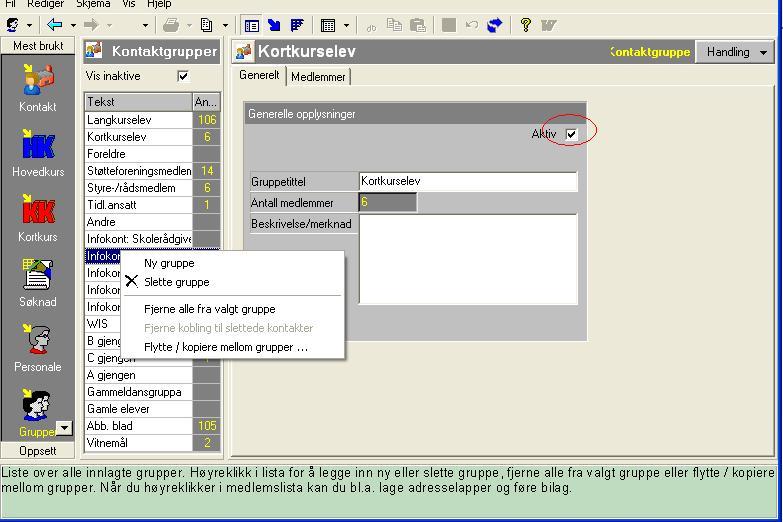This screenshot has width=783, height=522.
Task: Switch to the Medlemmer tab
Action: pyautogui.click(x=318, y=77)
